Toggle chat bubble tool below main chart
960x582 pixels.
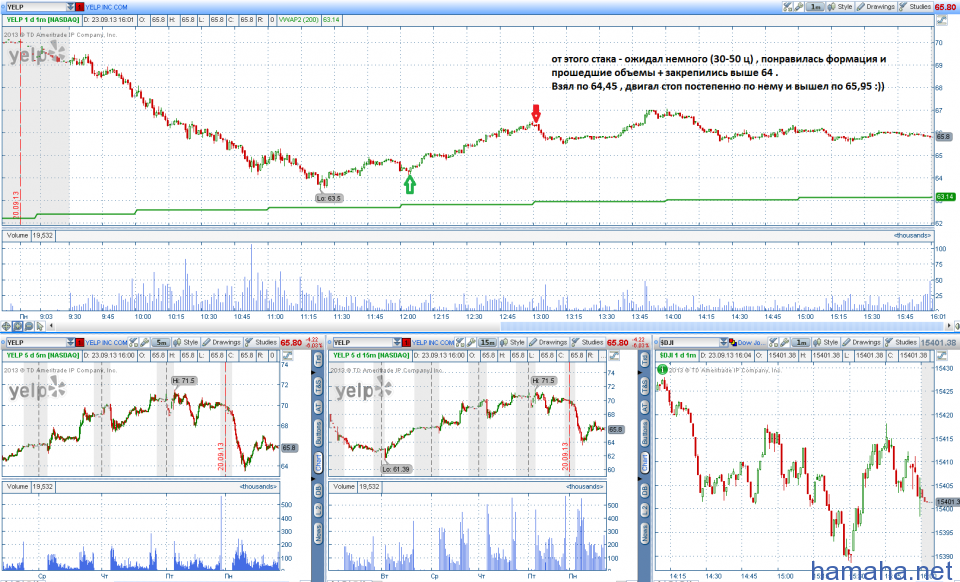[x=29, y=326]
